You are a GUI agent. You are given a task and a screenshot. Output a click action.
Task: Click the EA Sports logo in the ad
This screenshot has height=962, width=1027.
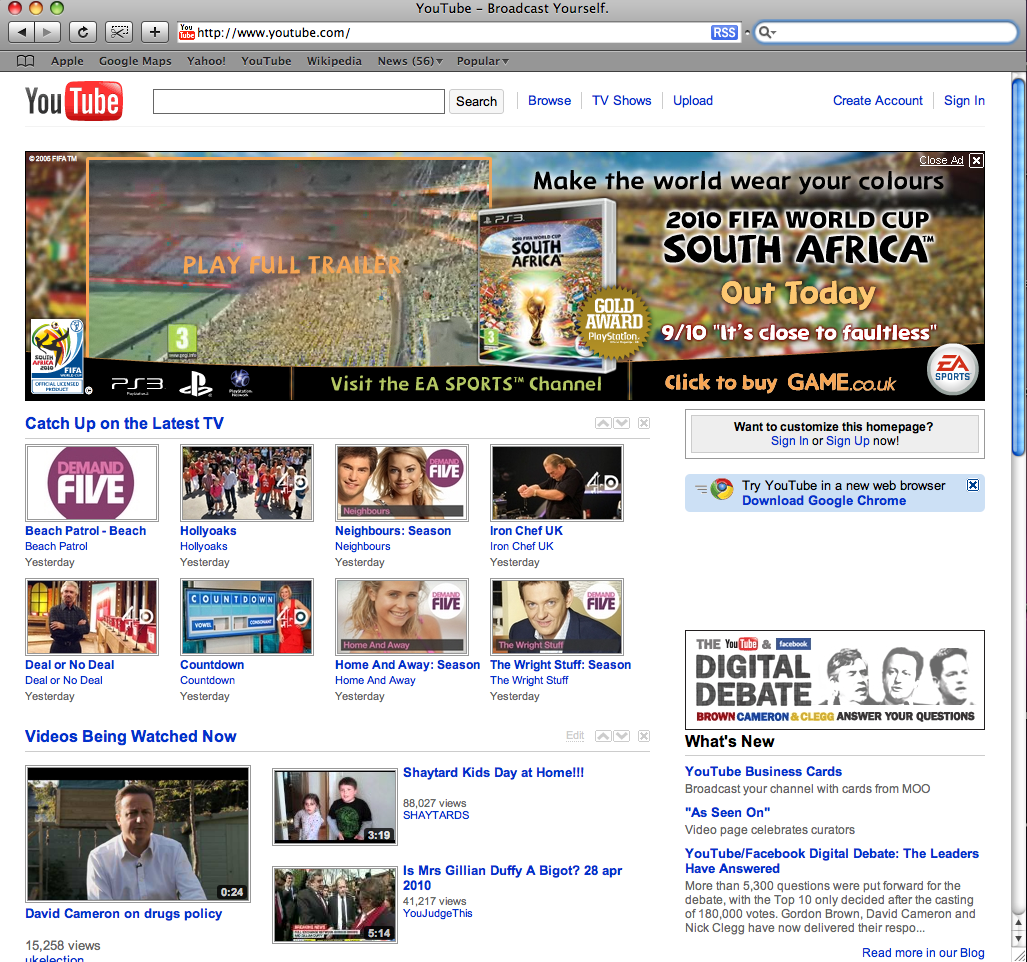click(x=952, y=369)
